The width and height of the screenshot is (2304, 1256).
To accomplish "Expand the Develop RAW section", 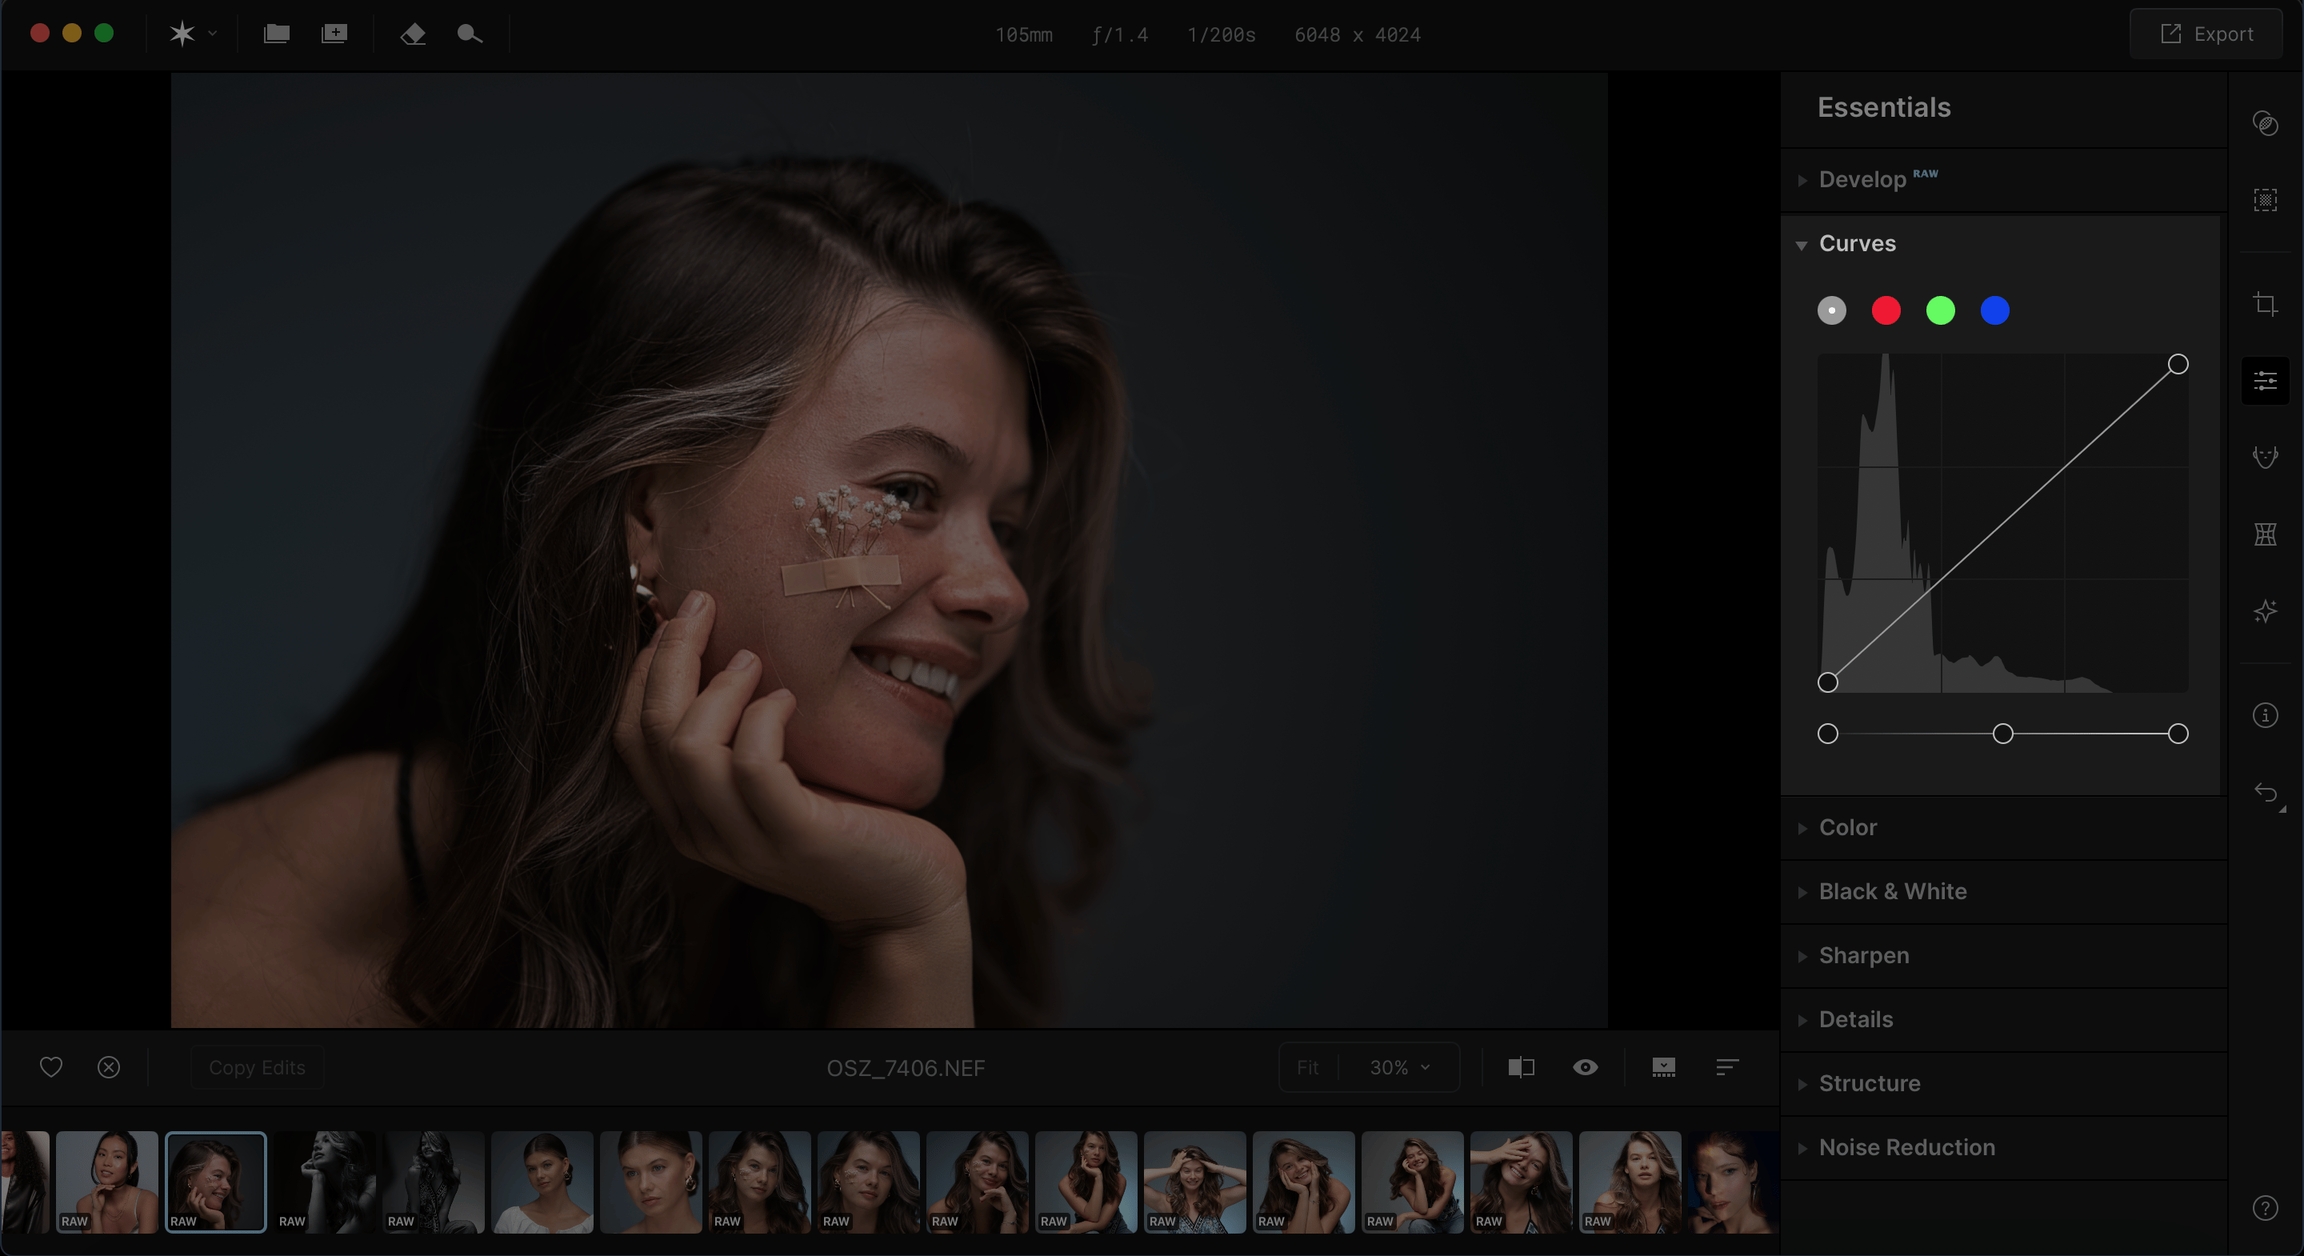I will pos(1862,180).
